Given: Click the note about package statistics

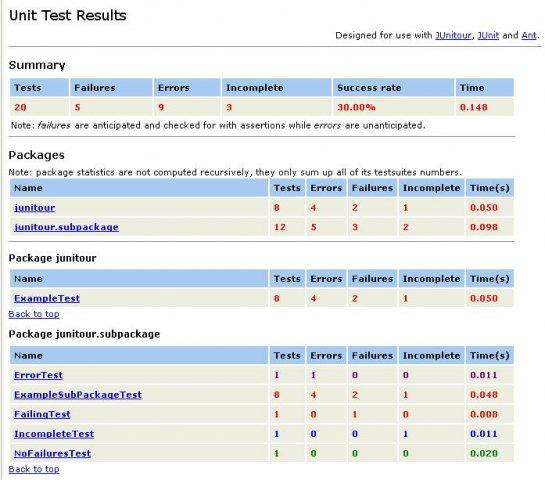Looking at the screenshot, I should coord(235,172).
